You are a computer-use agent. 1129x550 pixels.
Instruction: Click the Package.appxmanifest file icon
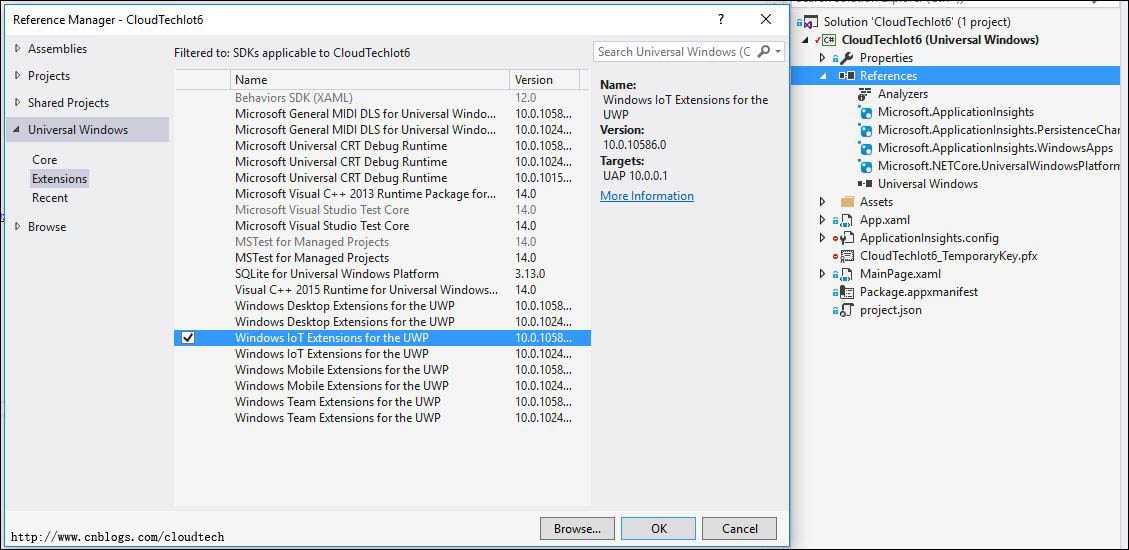pyautogui.click(x=847, y=292)
